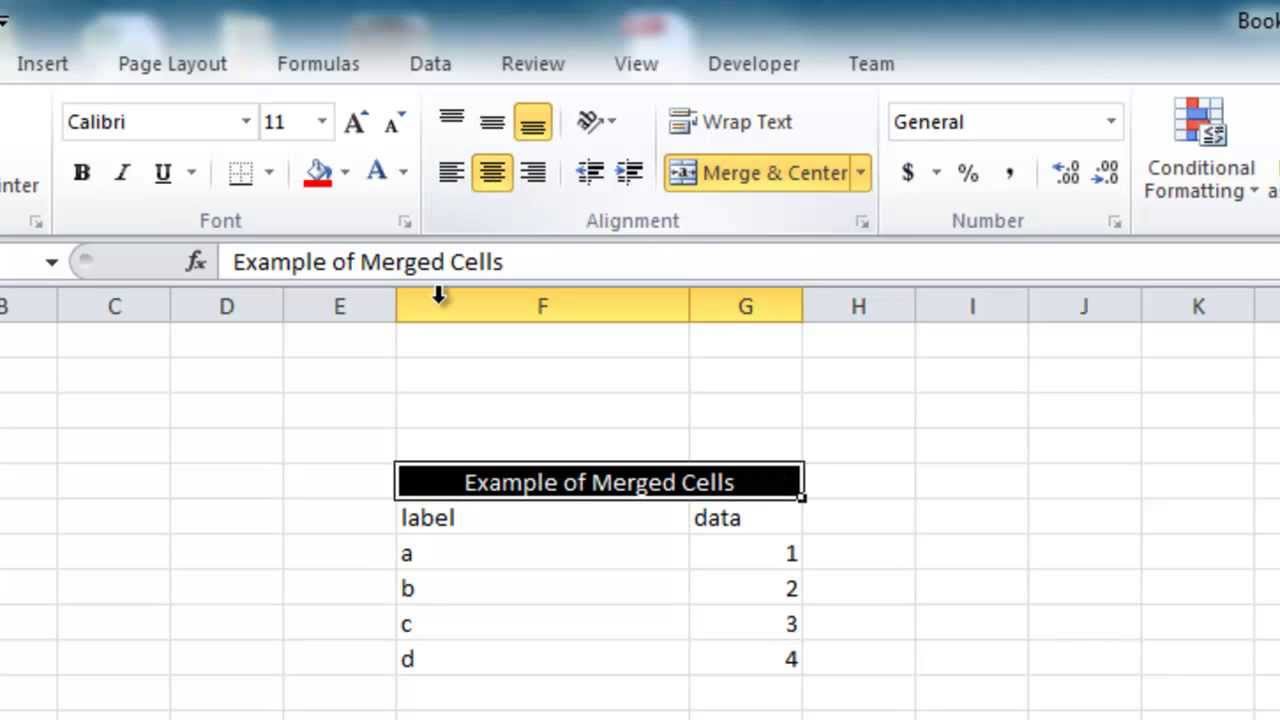Image resolution: width=1280 pixels, height=720 pixels.
Task: Switch to the Insert tab
Action: click(42, 63)
